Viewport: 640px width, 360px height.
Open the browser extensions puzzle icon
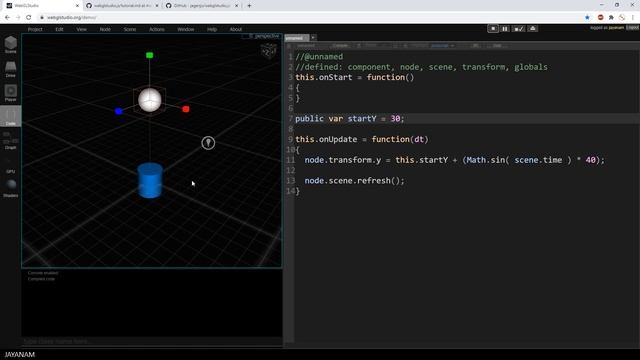611,18
